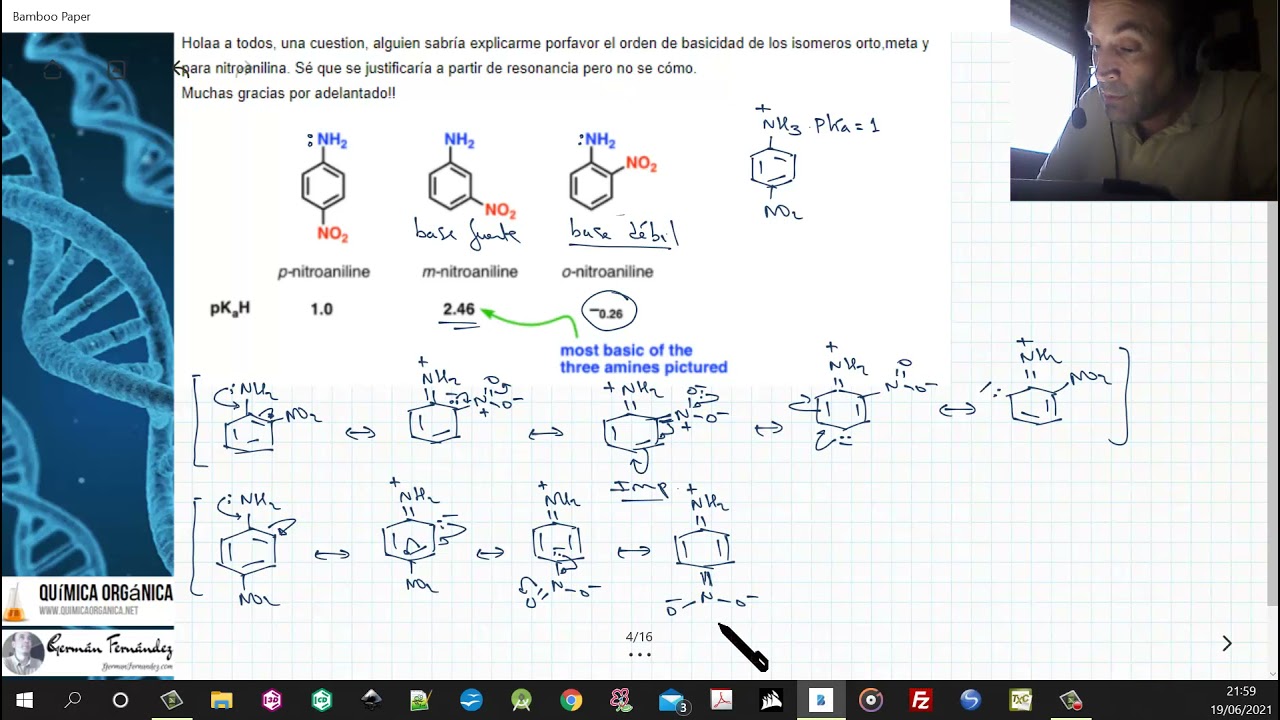Open the disc-shaped recorder icon on the taskbar
Viewport: 1280px width, 720px height.
(871, 700)
